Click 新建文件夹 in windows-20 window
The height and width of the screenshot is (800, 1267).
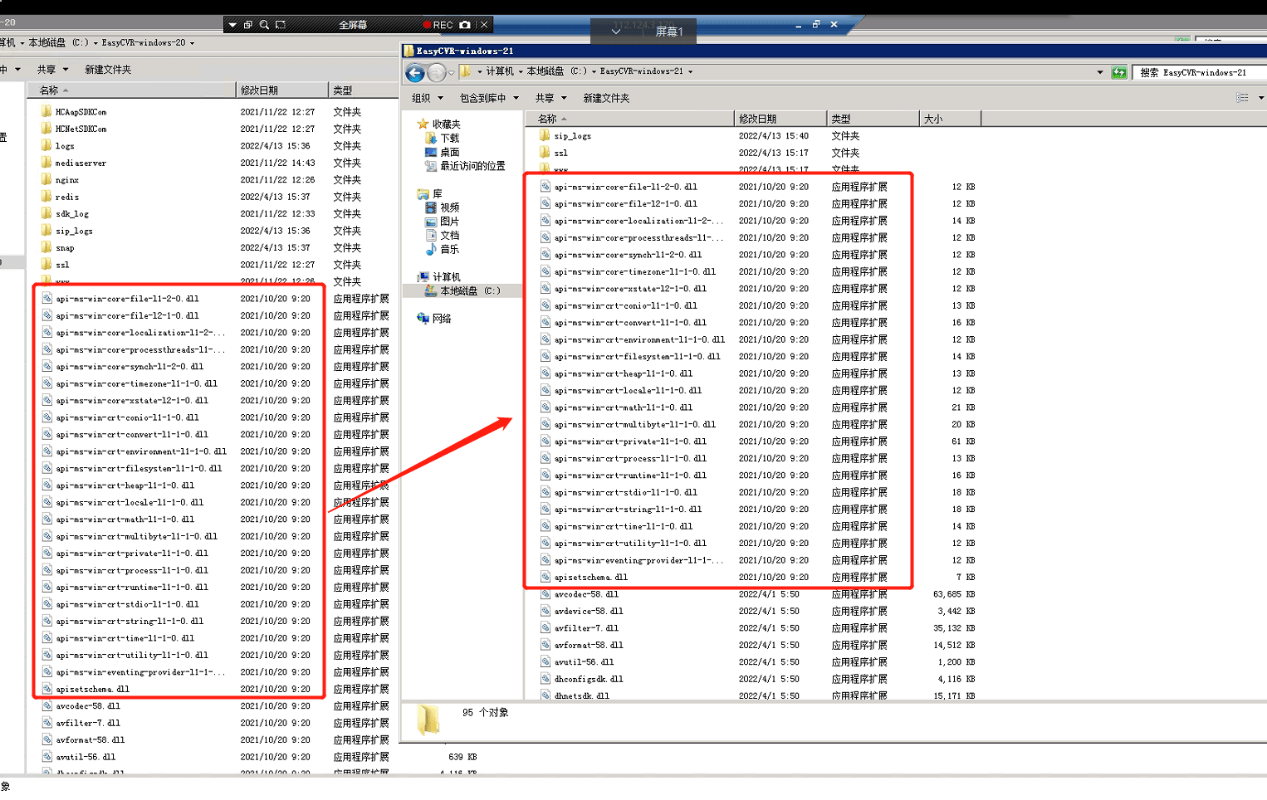point(108,69)
